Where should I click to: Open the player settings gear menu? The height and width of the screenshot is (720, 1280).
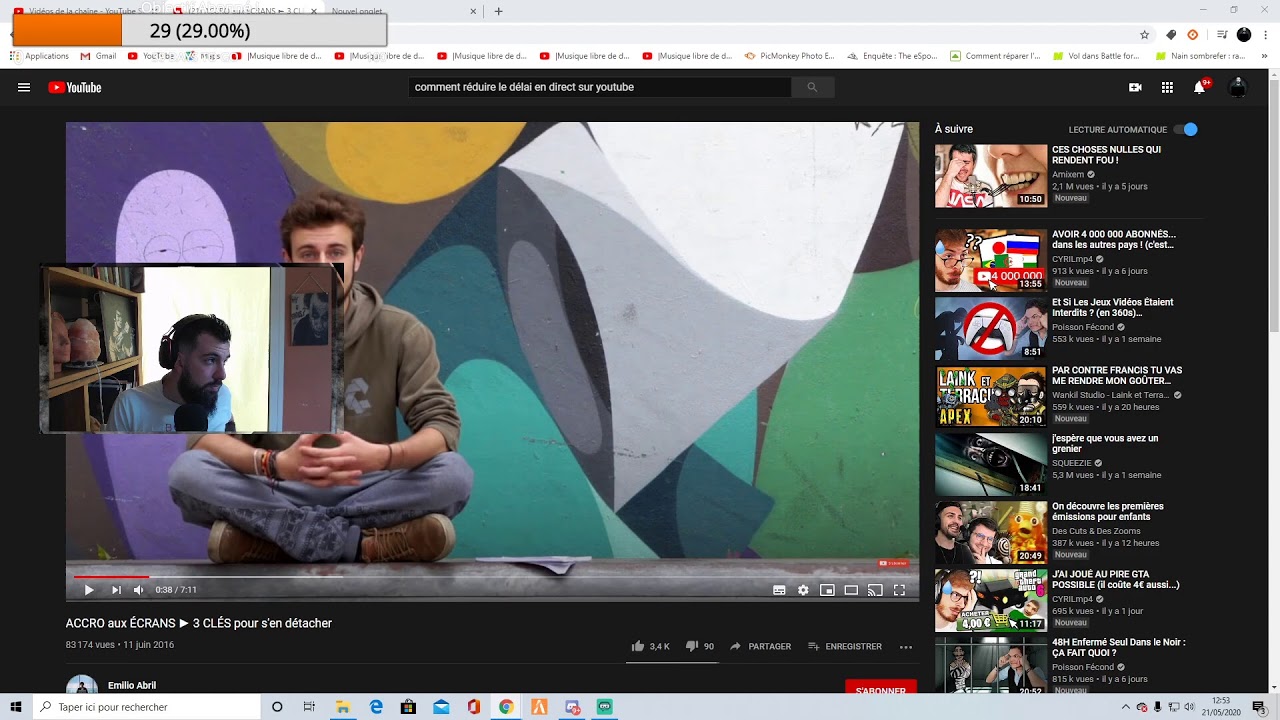[803, 590]
